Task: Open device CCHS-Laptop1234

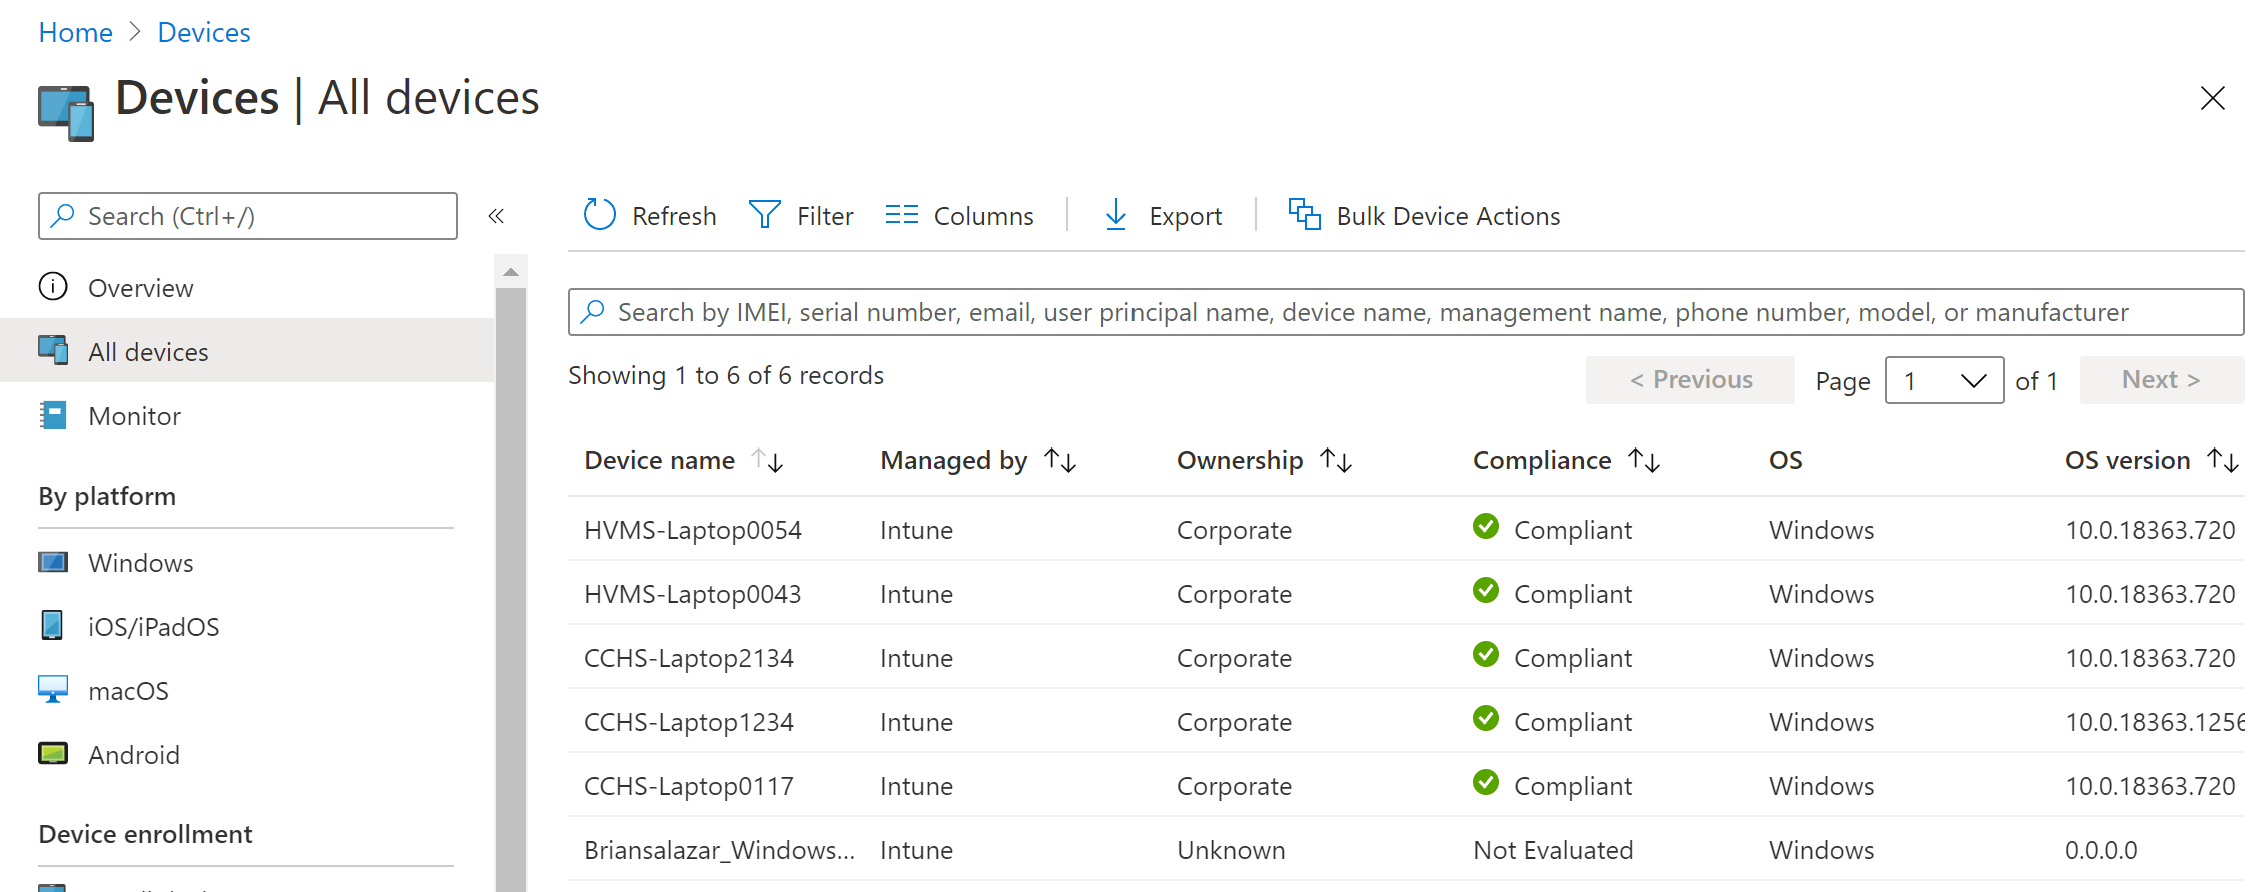Action: [688, 722]
